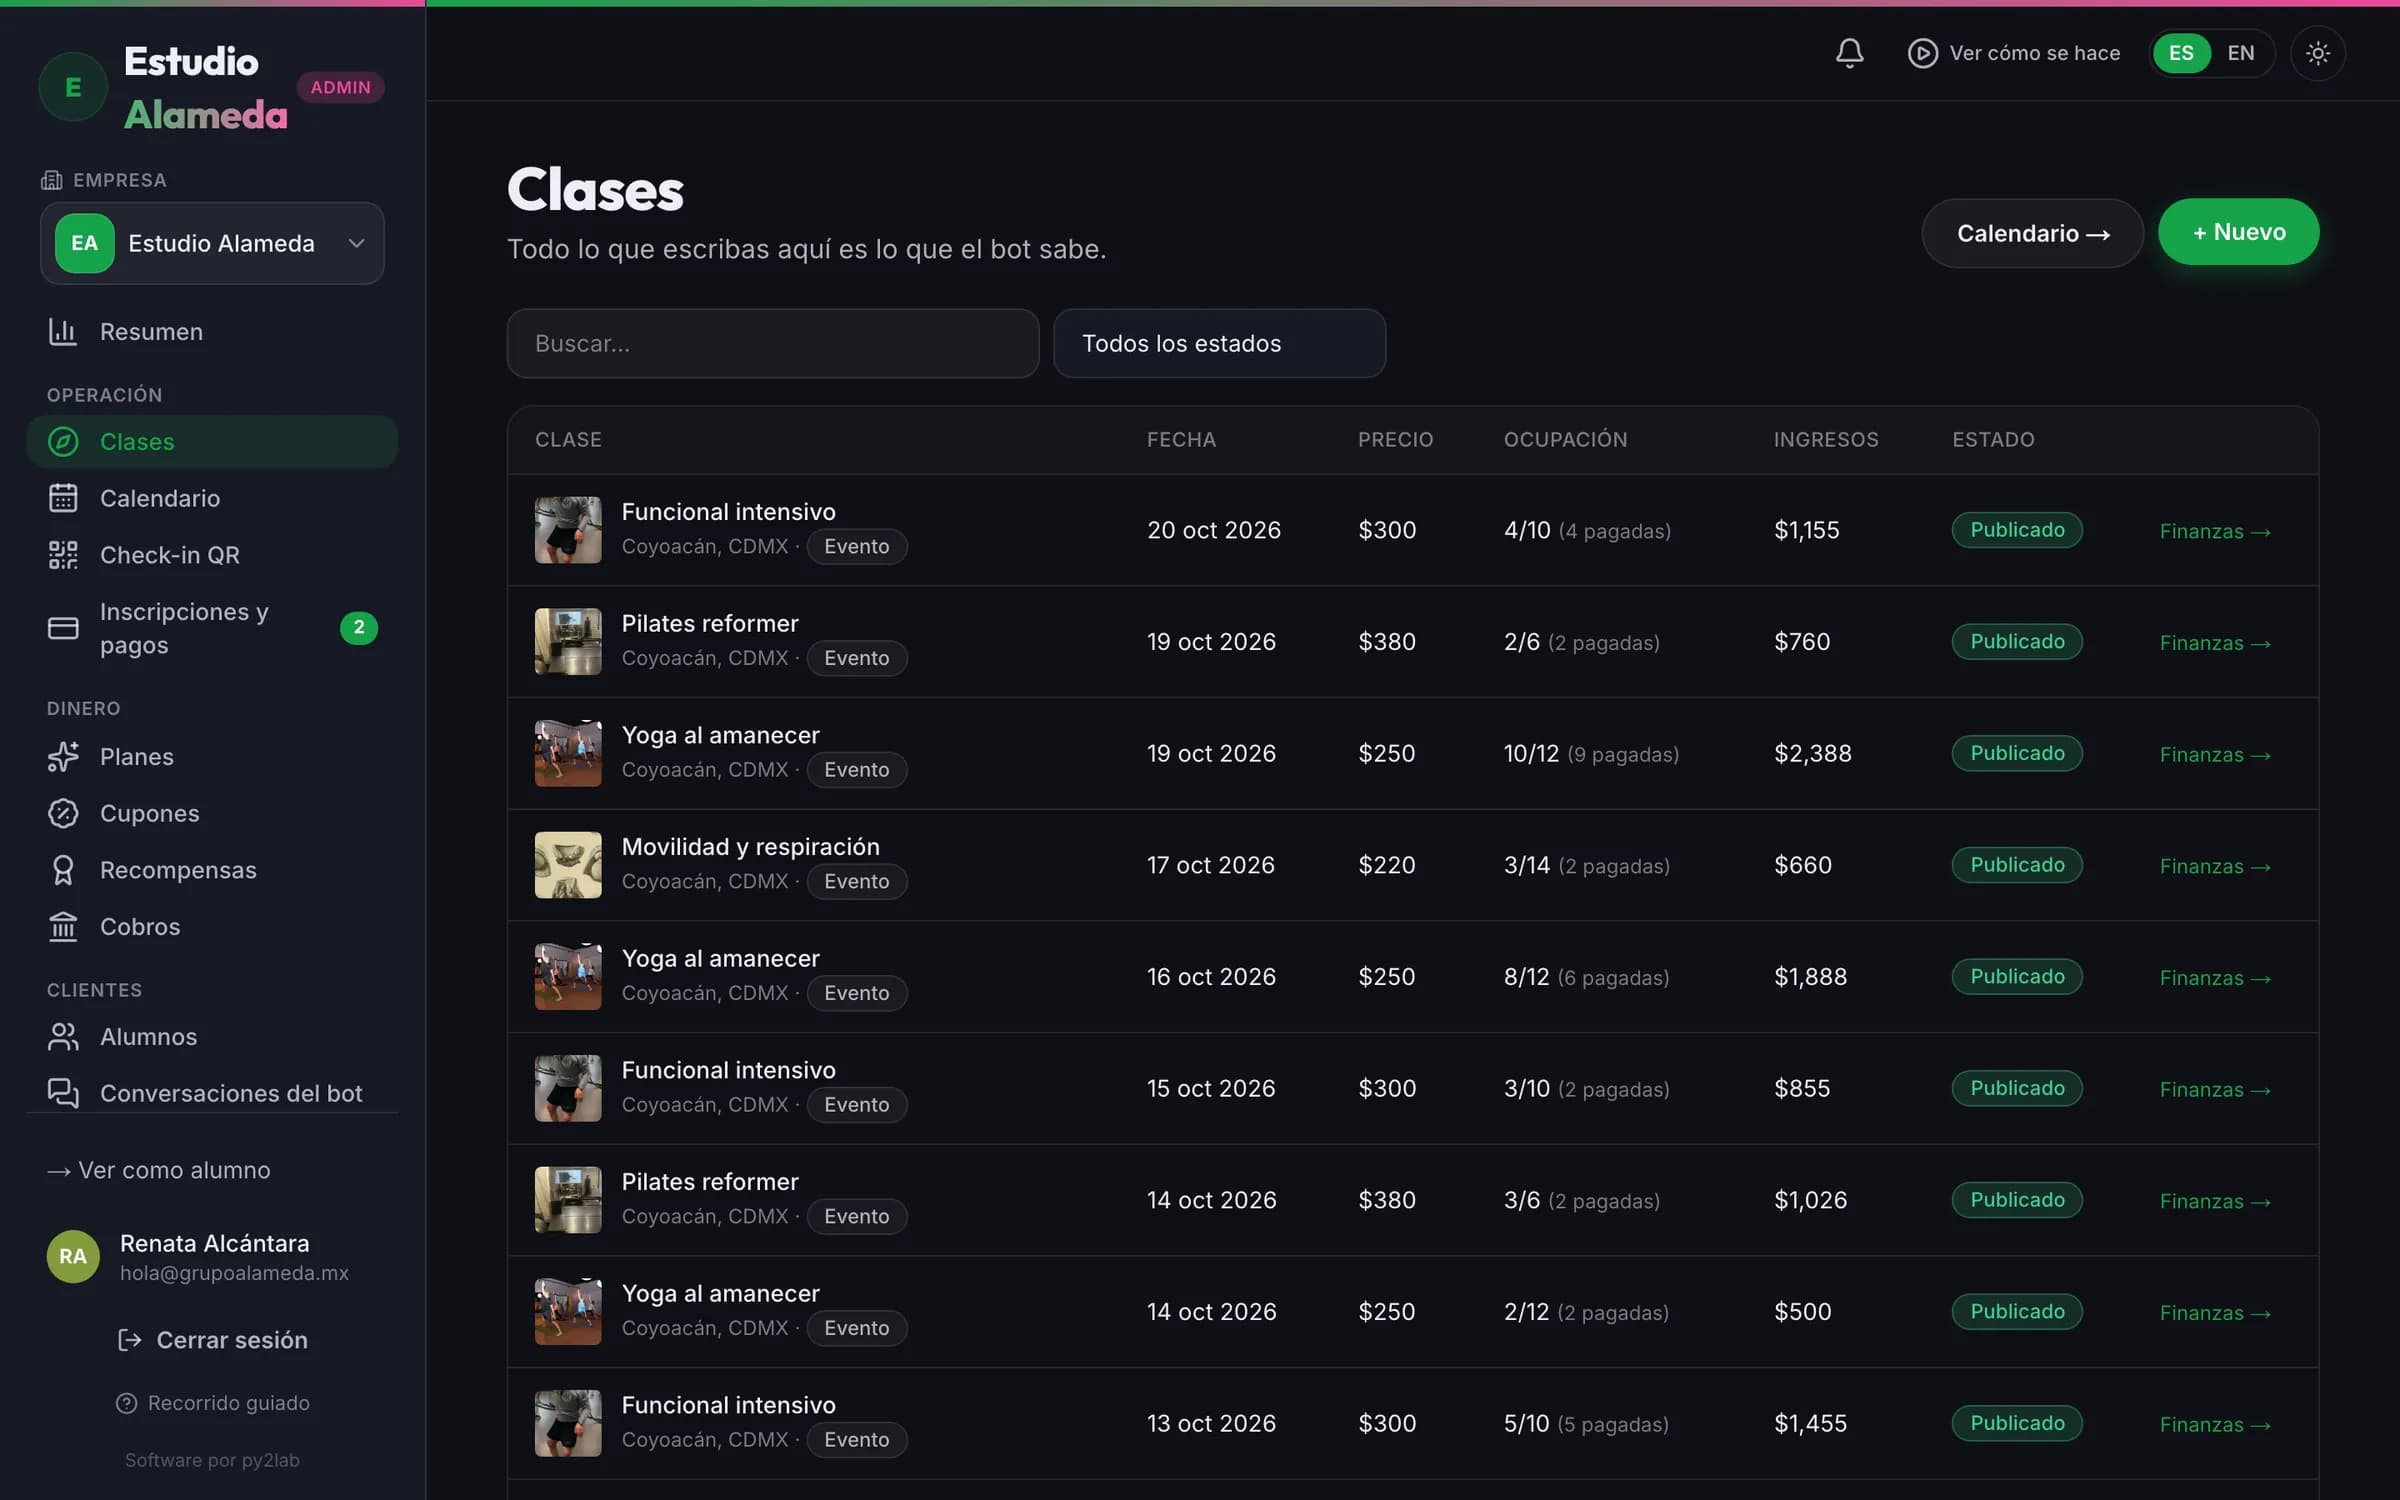Click the Check-in QR code icon

coord(63,555)
